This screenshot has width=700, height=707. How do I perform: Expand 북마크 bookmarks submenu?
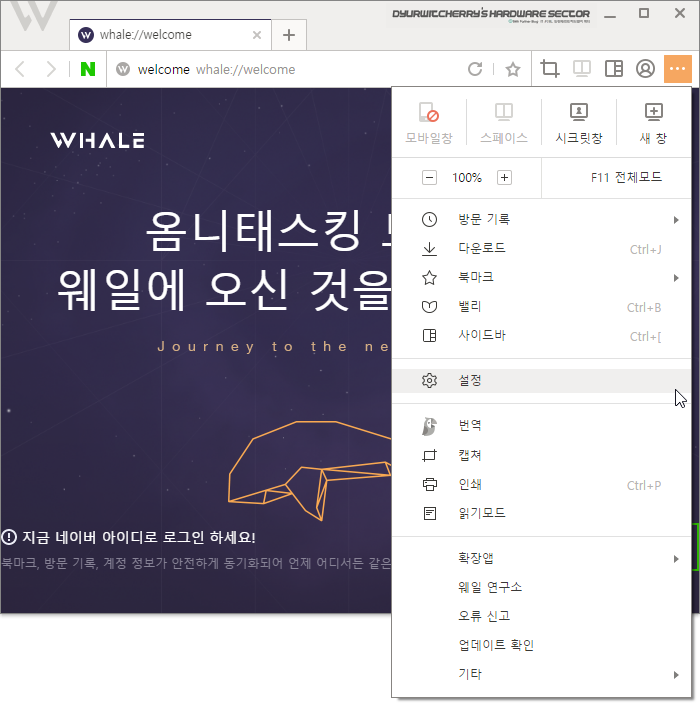click(541, 278)
